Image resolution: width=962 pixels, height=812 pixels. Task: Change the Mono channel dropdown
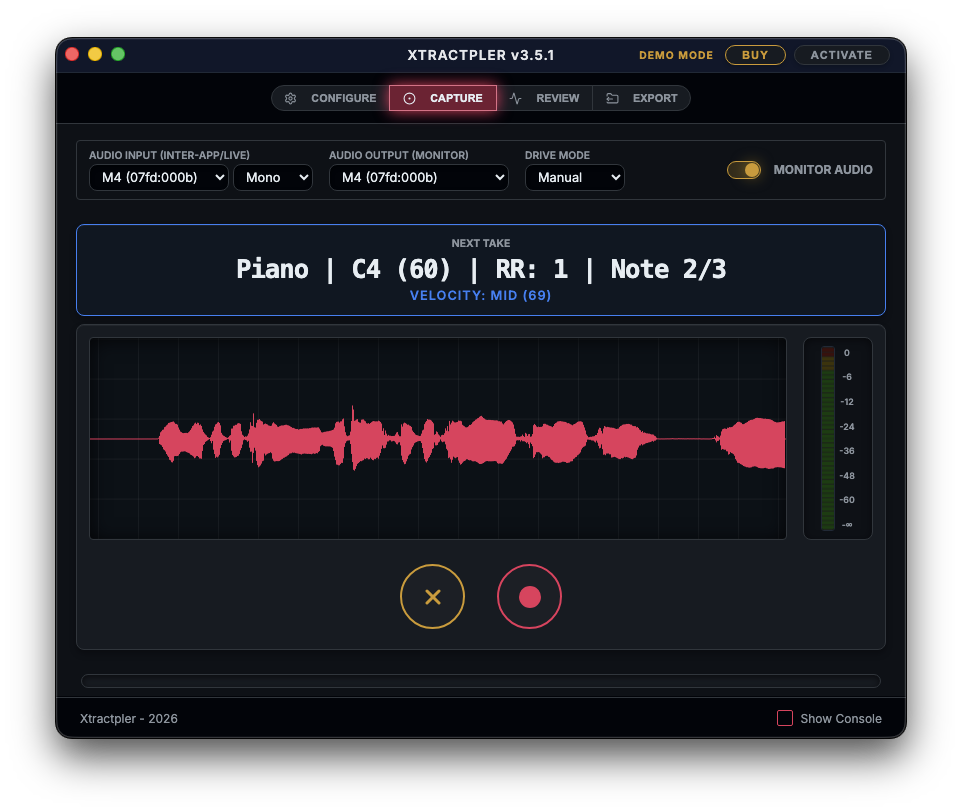tap(272, 177)
